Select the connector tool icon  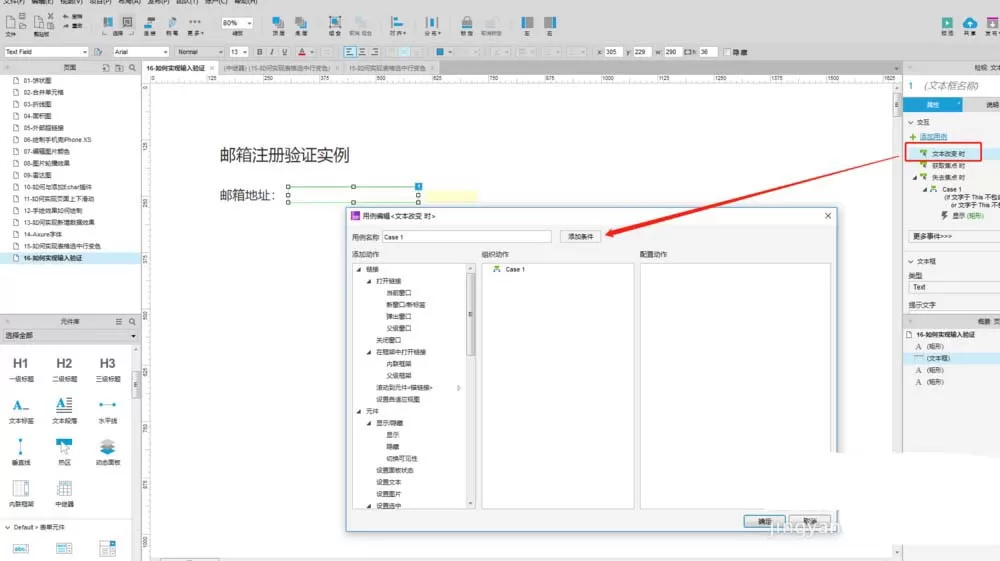(x=150, y=23)
